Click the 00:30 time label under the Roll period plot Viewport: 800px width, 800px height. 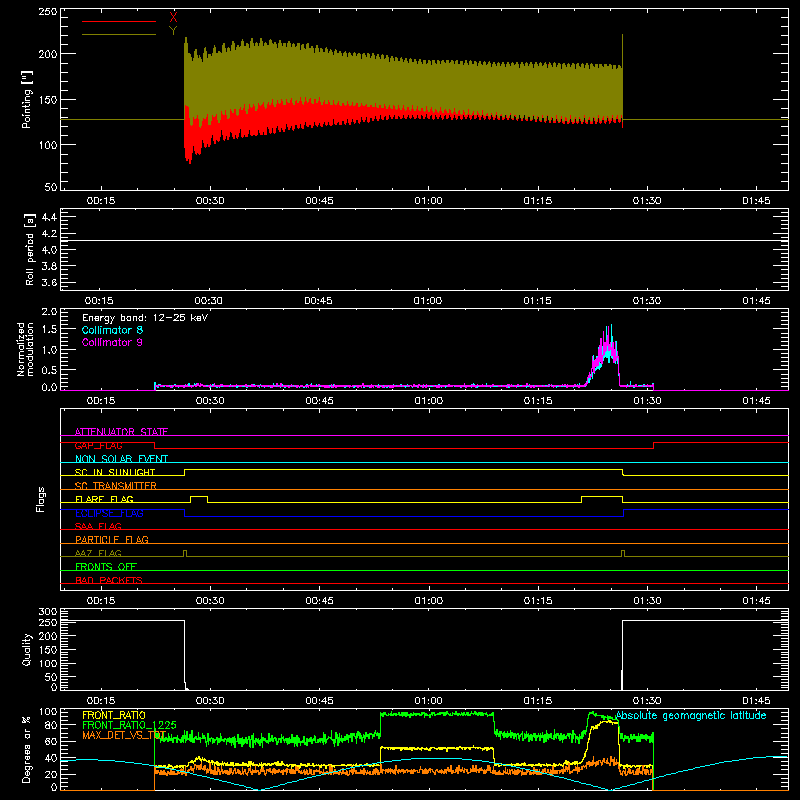click(209, 301)
